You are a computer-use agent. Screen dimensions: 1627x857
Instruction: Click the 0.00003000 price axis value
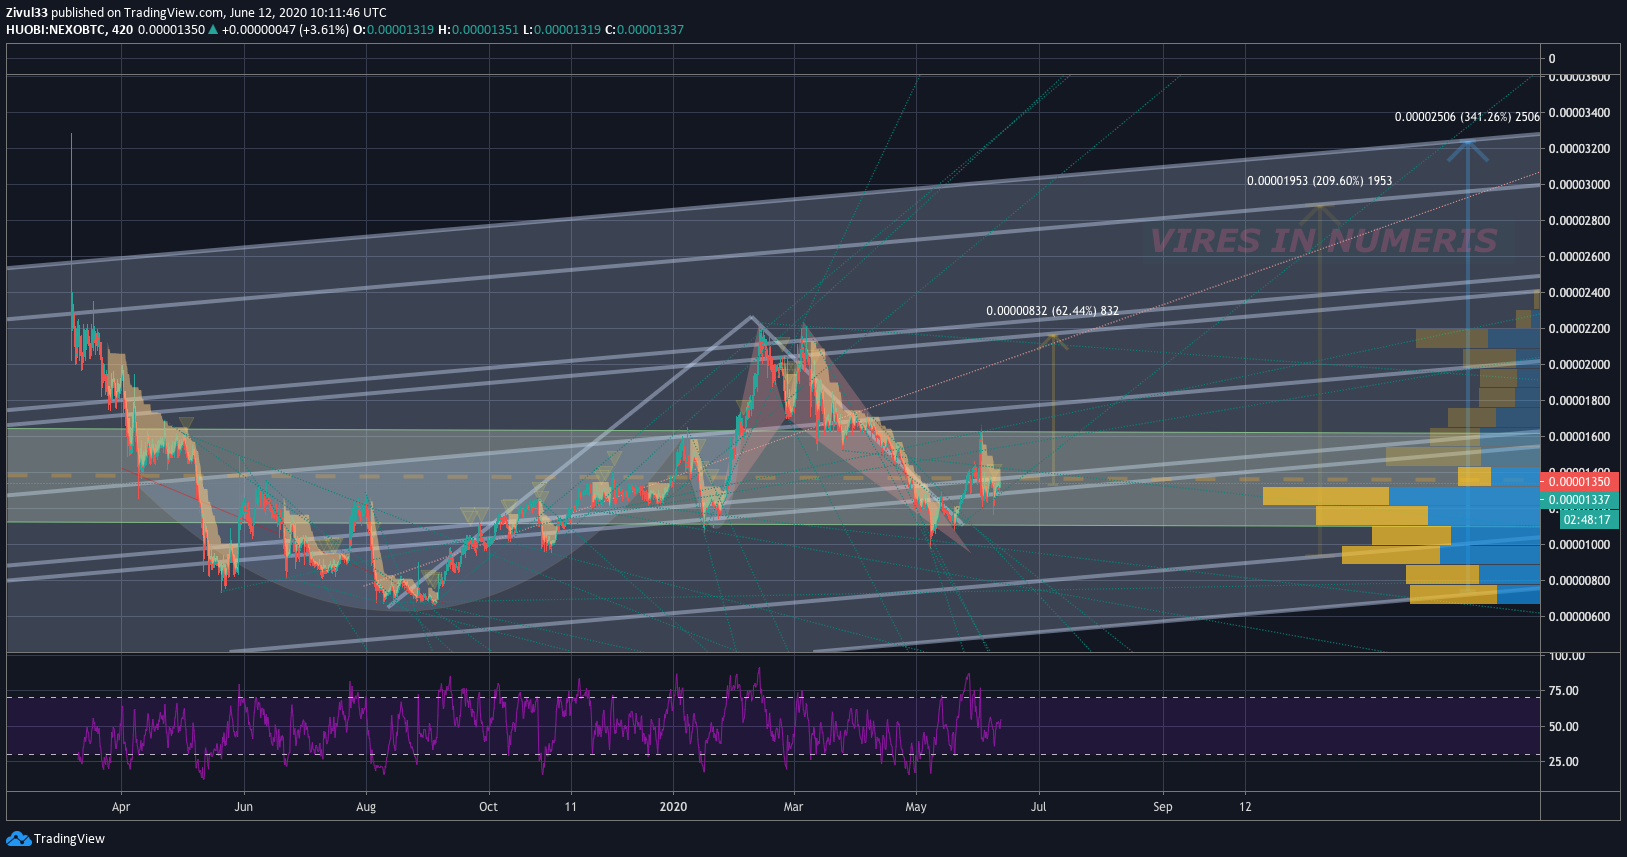coord(1579,185)
